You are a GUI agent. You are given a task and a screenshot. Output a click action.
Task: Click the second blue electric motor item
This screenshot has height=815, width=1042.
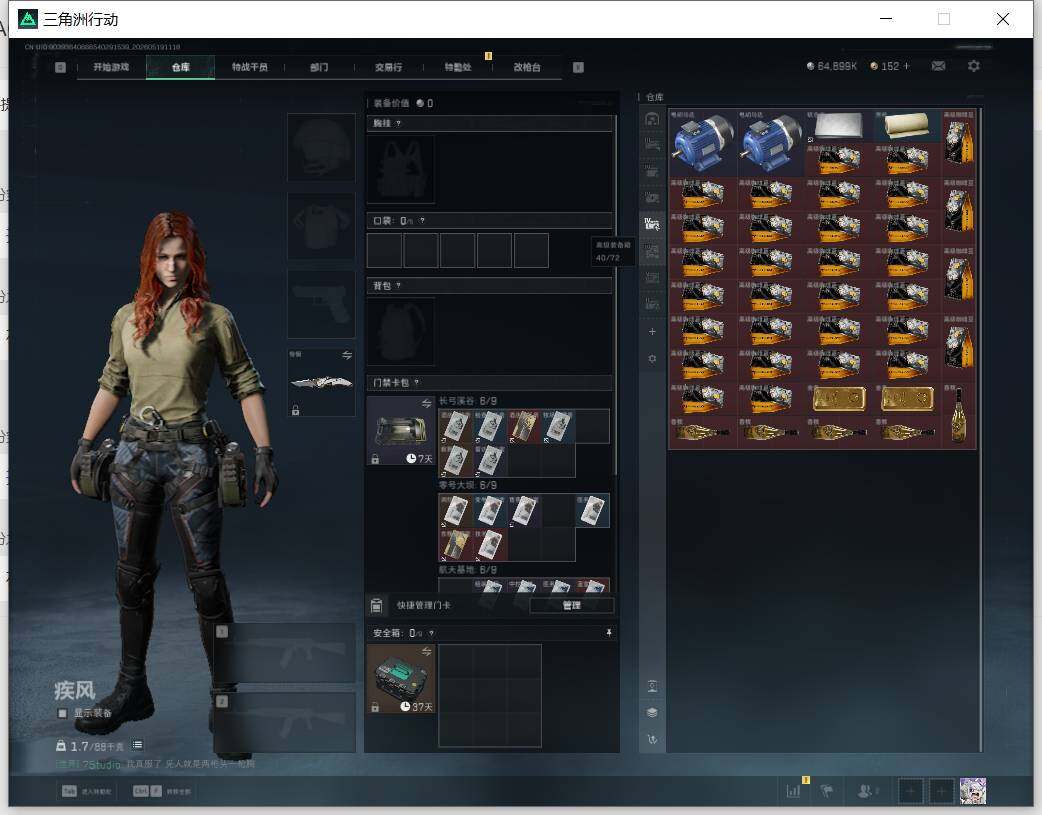tap(772, 143)
